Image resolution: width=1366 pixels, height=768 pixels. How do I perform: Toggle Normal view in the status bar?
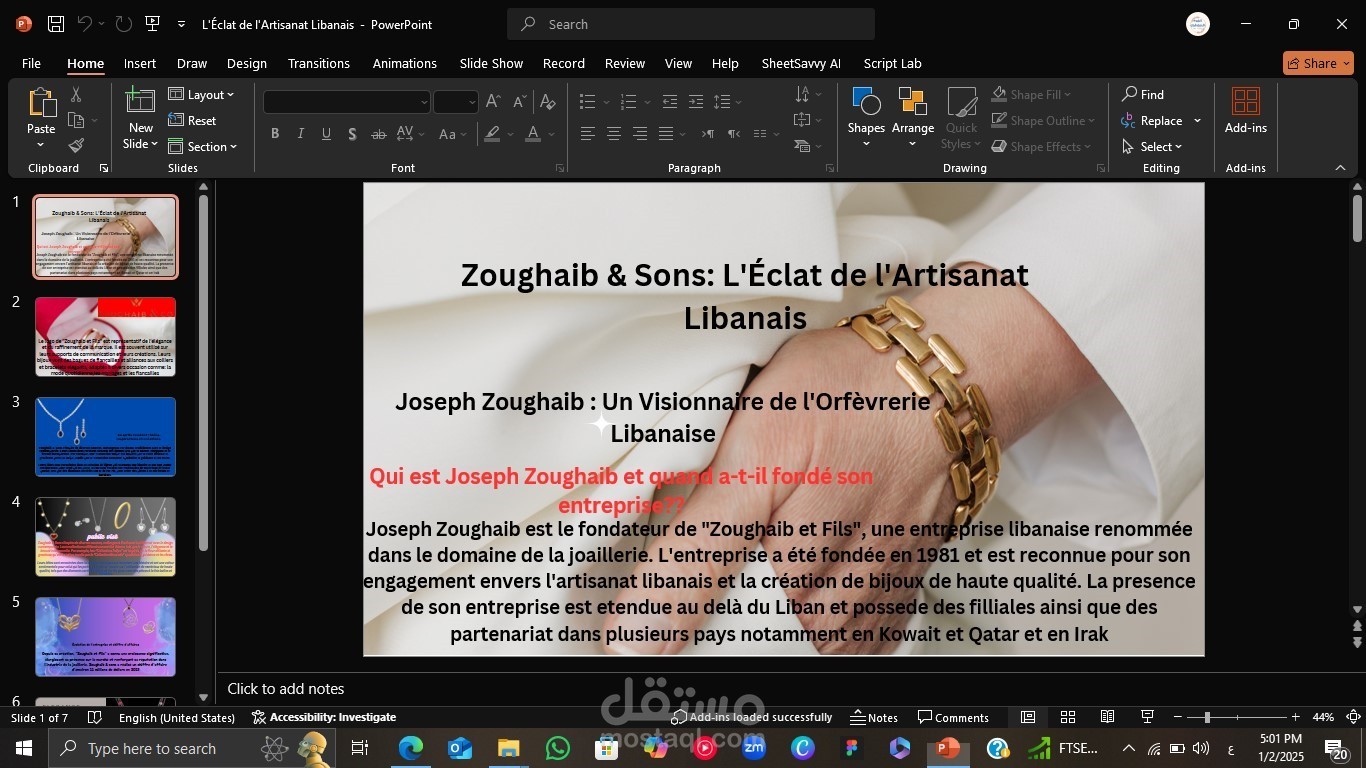(x=1028, y=717)
